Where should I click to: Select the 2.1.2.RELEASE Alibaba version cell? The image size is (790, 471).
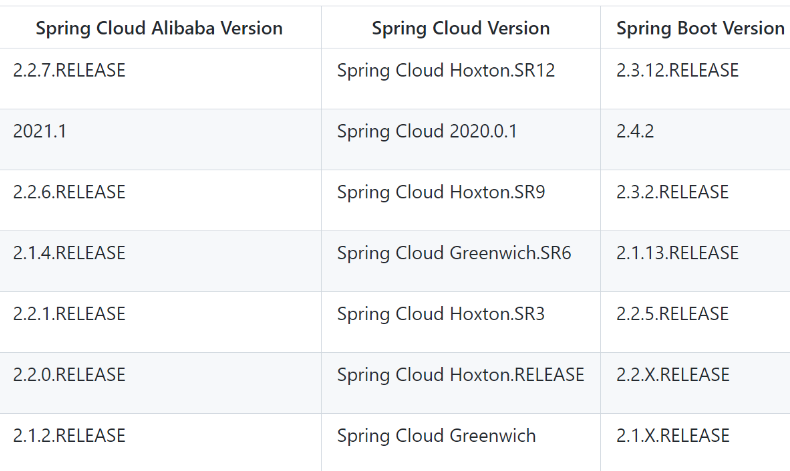pyautogui.click(x=70, y=436)
